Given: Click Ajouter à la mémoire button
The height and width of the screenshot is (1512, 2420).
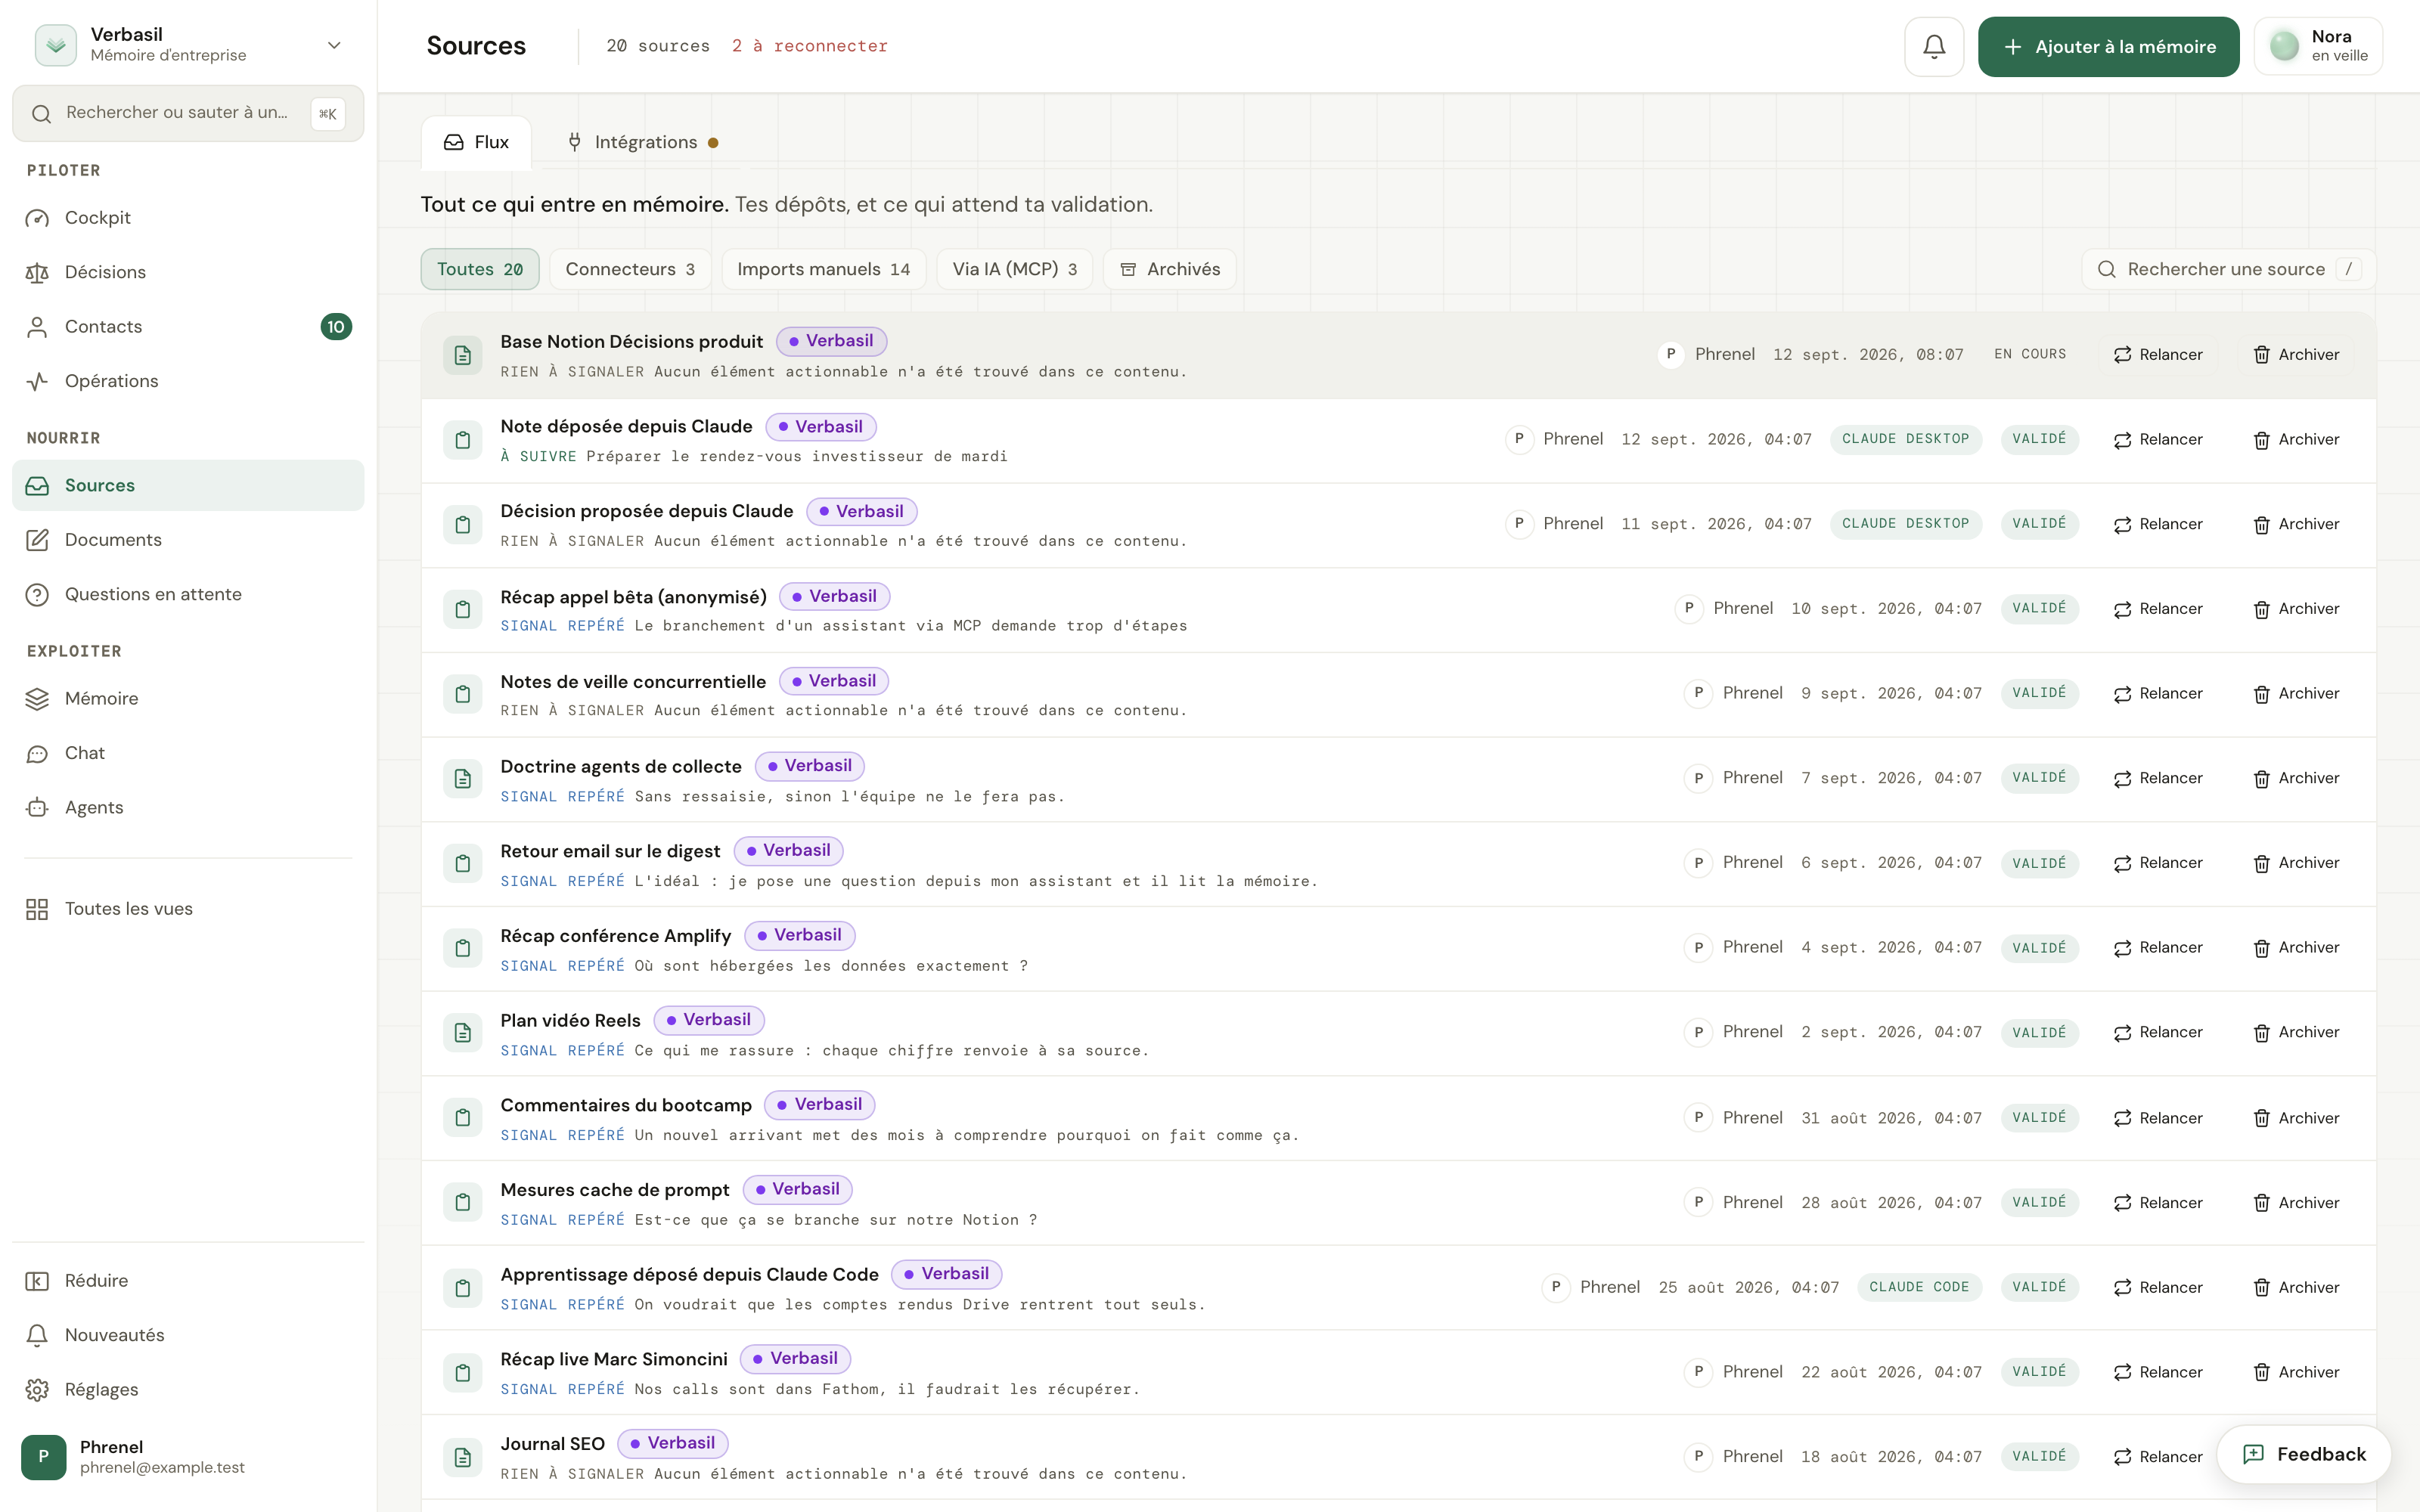Looking at the screenshot, I should point(2108,46).
